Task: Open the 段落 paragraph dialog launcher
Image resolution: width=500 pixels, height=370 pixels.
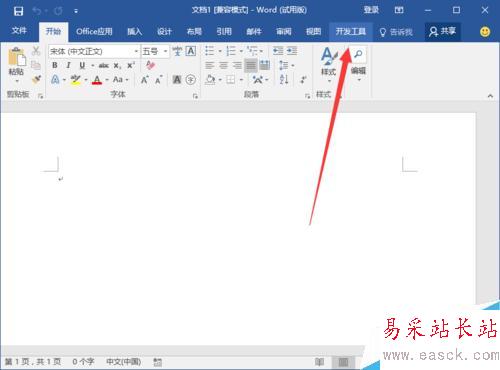Action: tap(307, 96)
